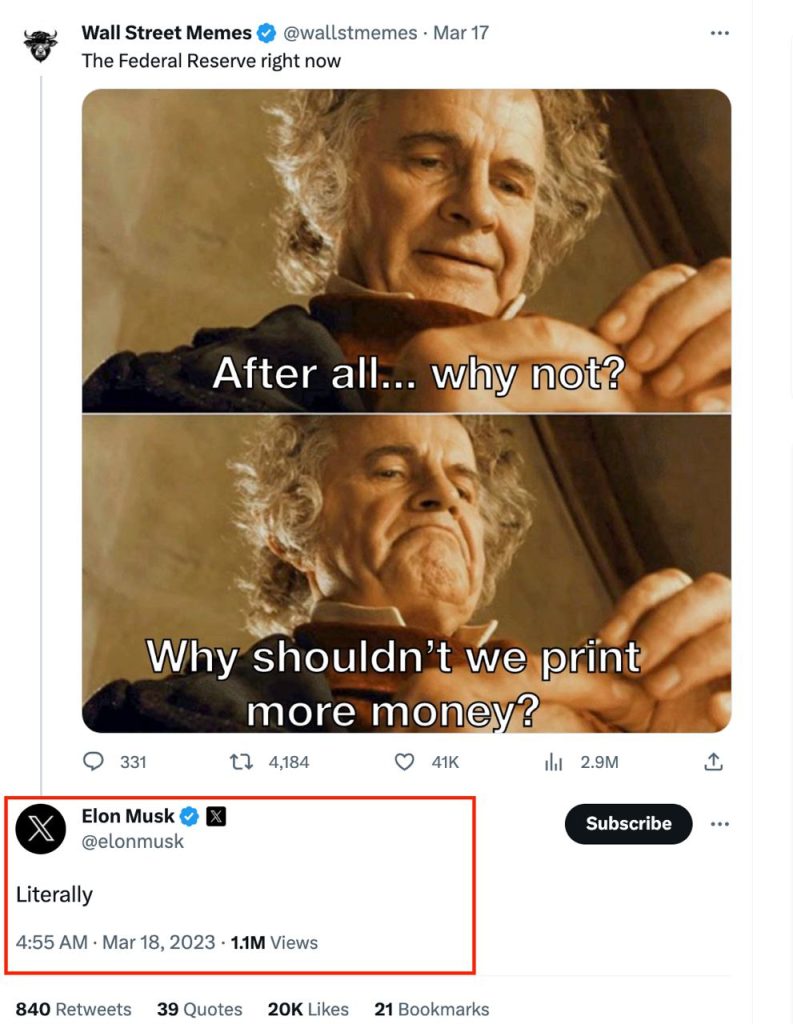Open the Mar 17 timestamp link
Viewport: 793px width, 1024px height.
click(461, 33)
